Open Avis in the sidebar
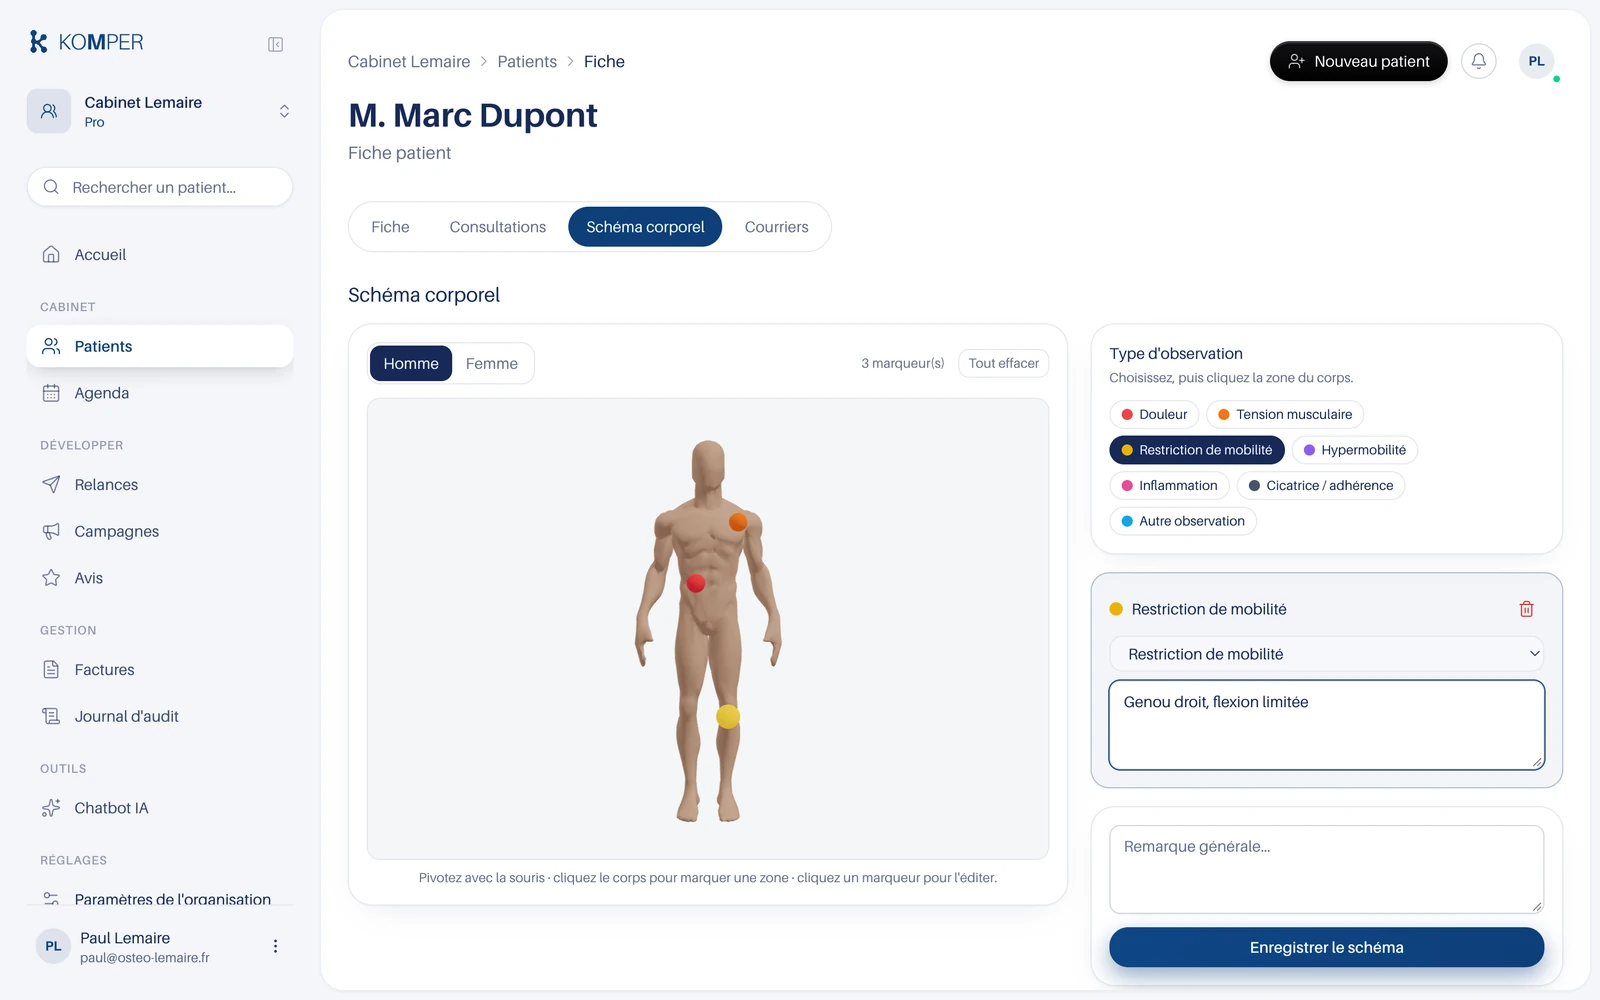This screenshot has width=1600, height=1000. click(x=160, y=578)
